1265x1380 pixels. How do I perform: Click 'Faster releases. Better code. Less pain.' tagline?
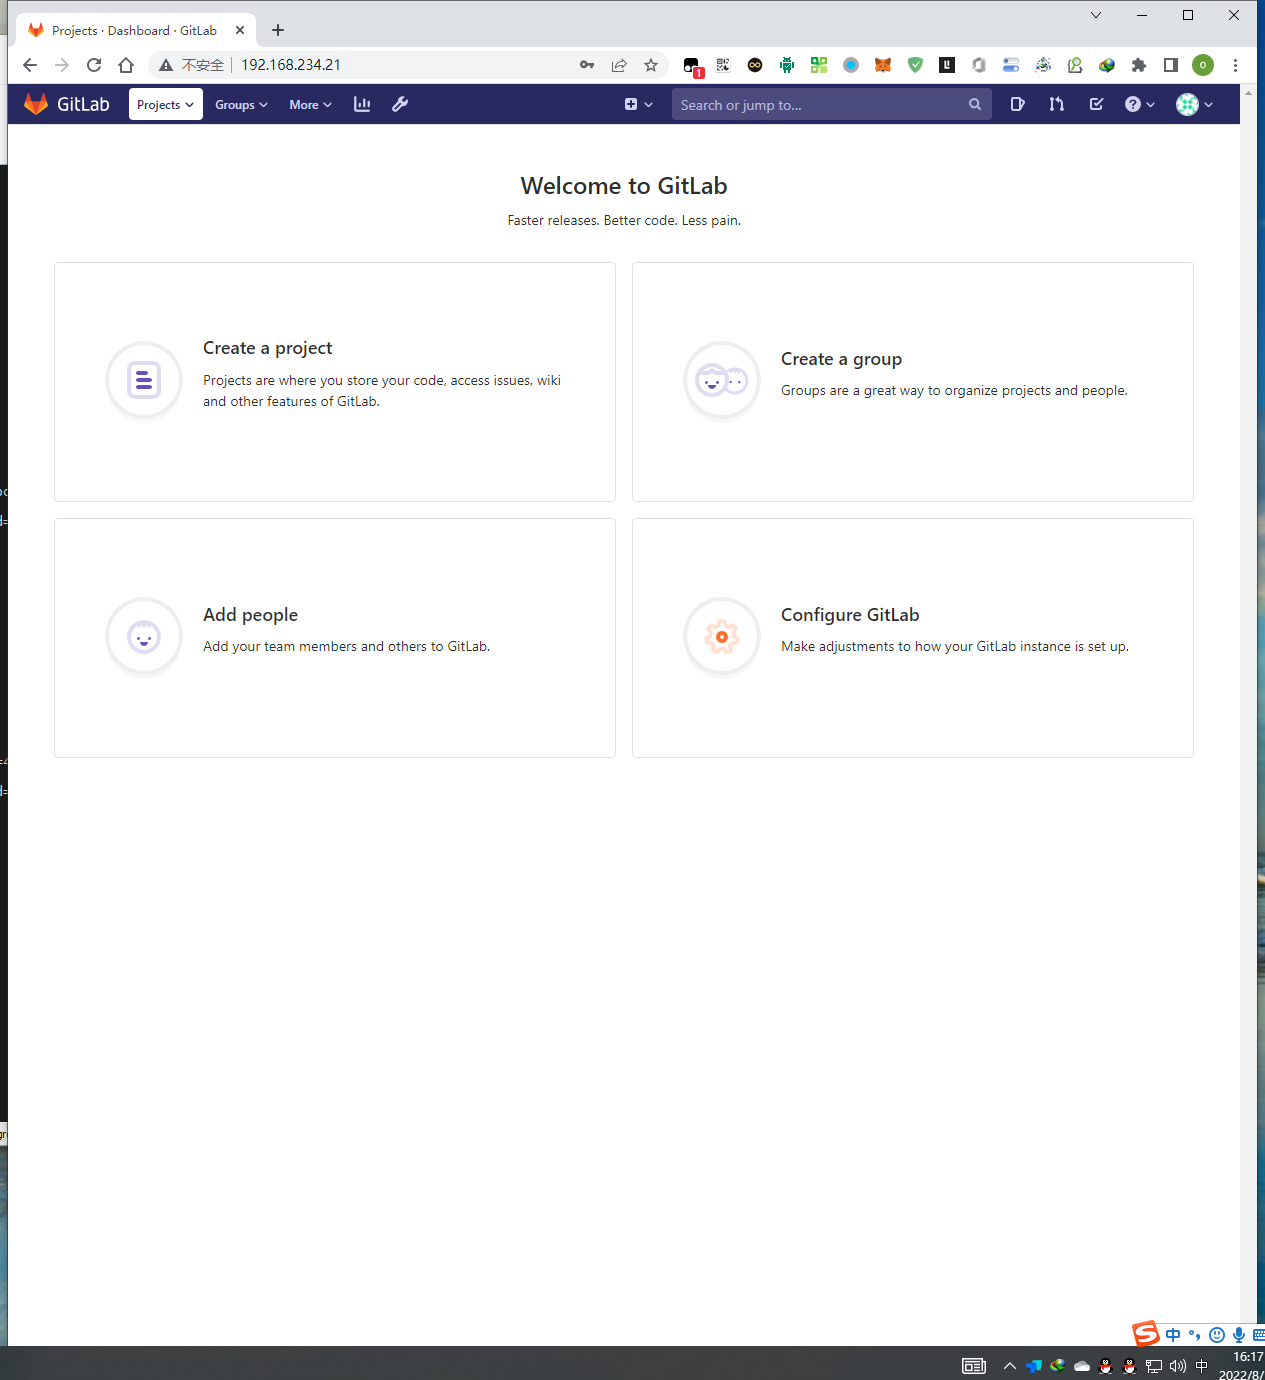(624, 220)
